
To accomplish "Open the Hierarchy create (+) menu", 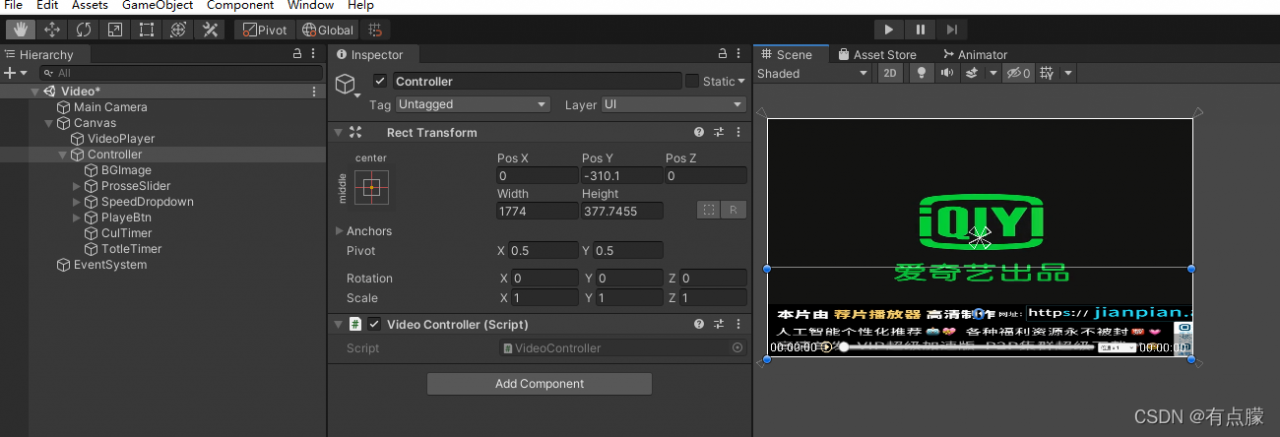I will point(15,73).
